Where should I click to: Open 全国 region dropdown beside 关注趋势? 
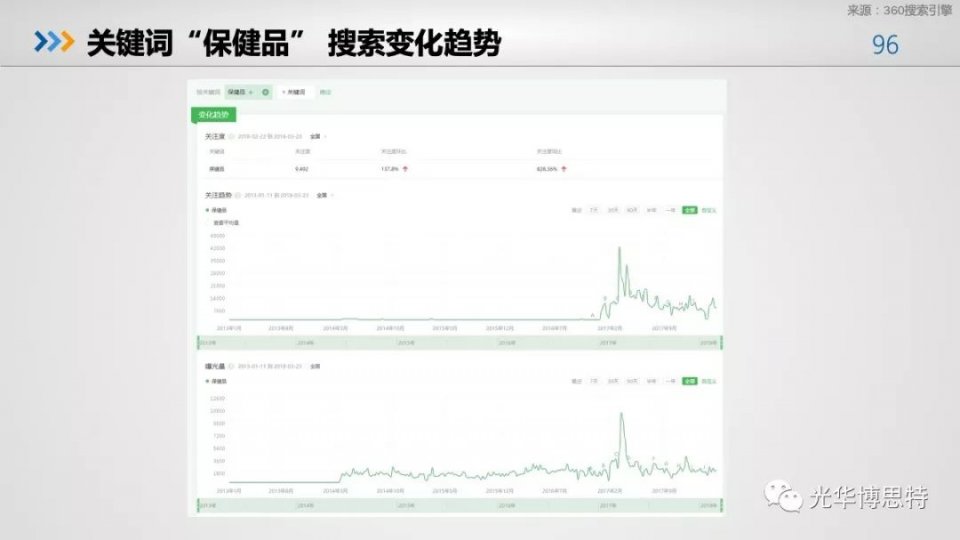tap(324, 195)
